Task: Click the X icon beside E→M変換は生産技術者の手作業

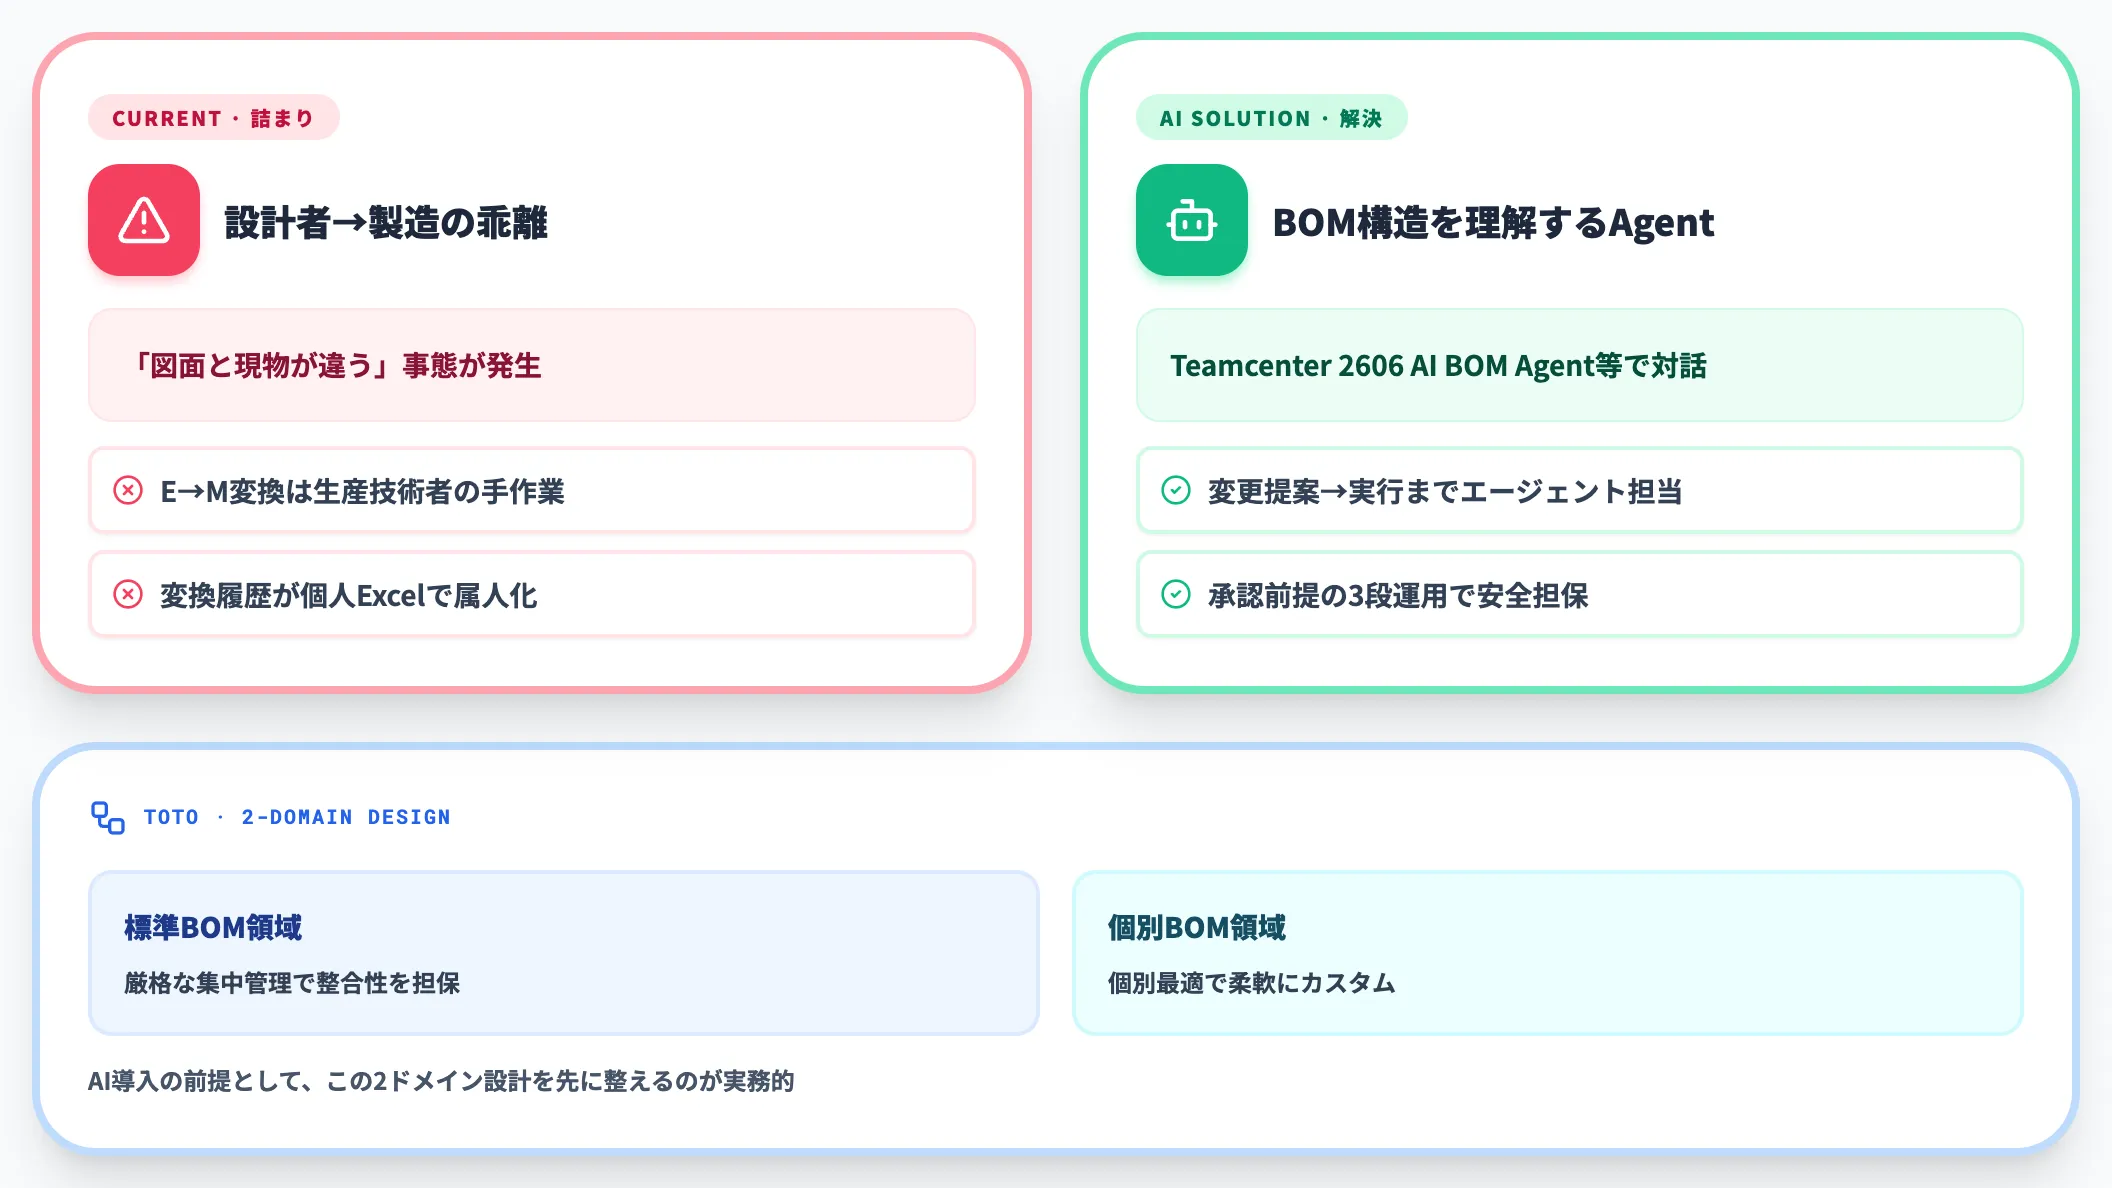Action: [128, 490]
